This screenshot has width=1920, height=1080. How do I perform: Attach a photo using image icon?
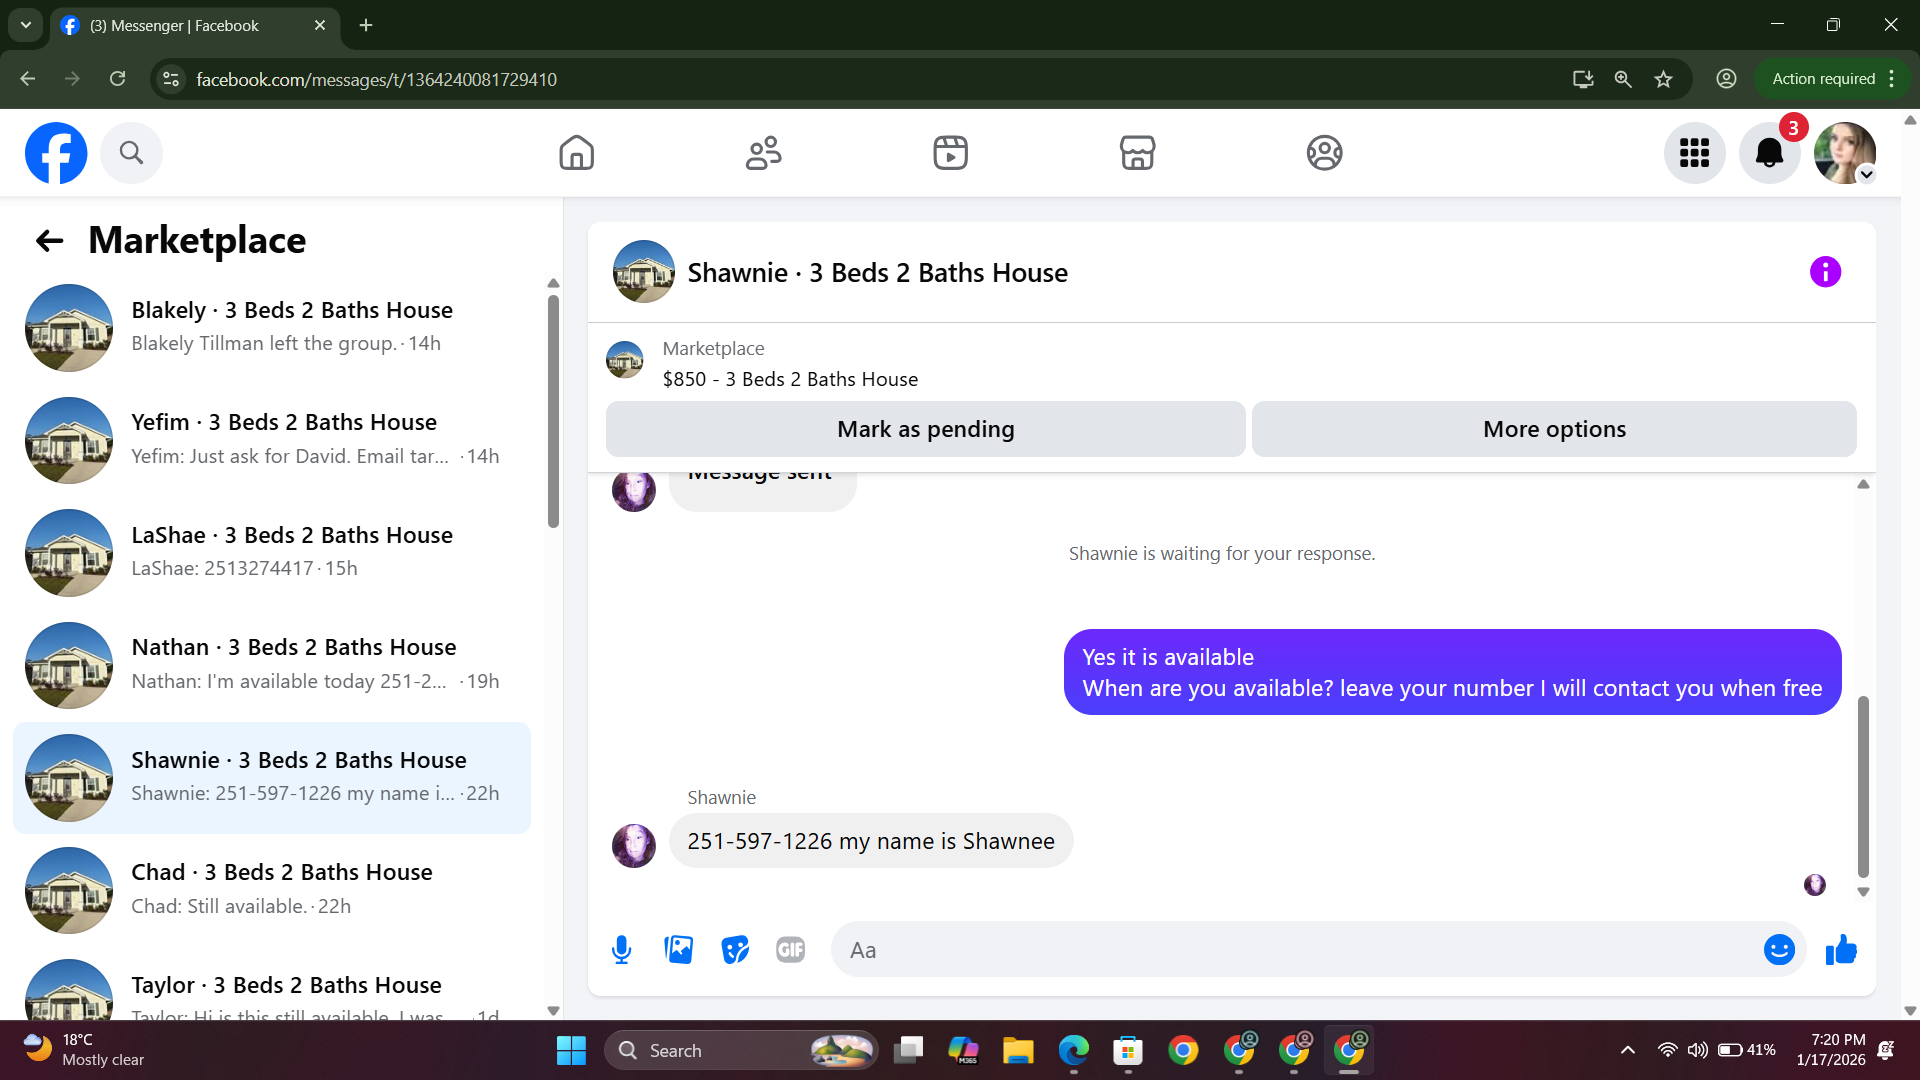pyautogui.click(x=678, y=950)
